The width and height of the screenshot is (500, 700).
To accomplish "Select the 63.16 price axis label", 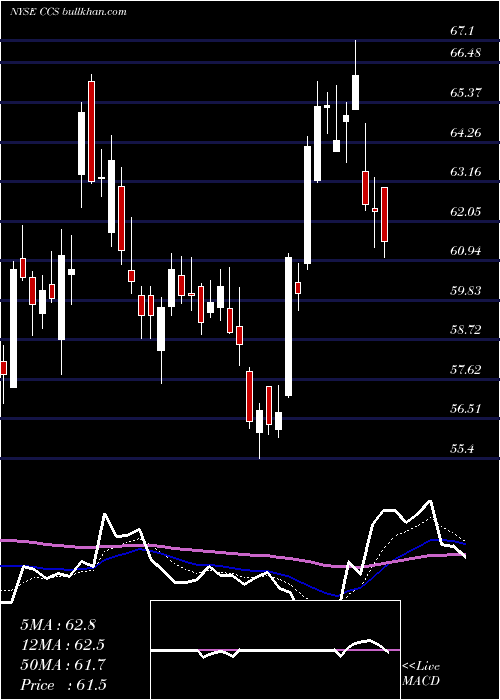I will tap(465, 171).
